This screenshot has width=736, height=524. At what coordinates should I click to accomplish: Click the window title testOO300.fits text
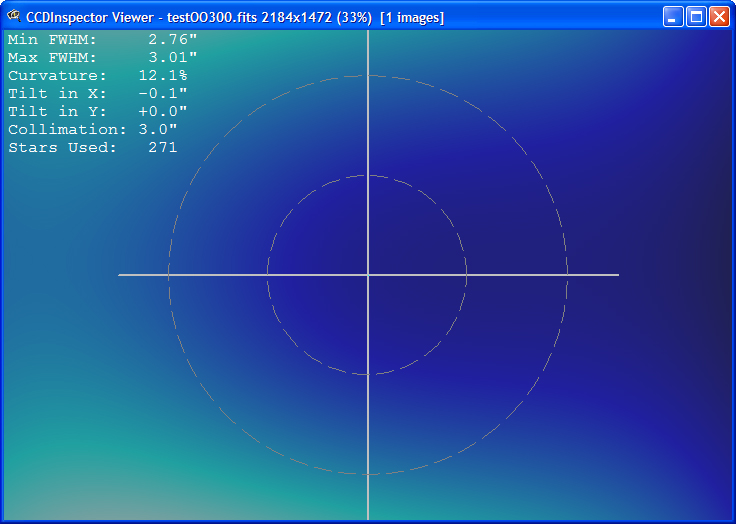(212, 18)
